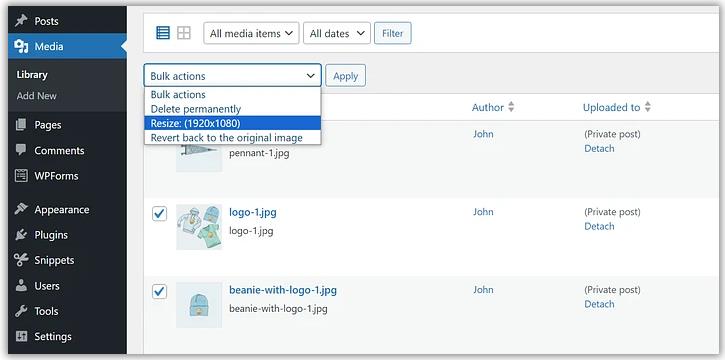Uncheck the logo-1.jpg checkbox

click(x=160, y=214)
